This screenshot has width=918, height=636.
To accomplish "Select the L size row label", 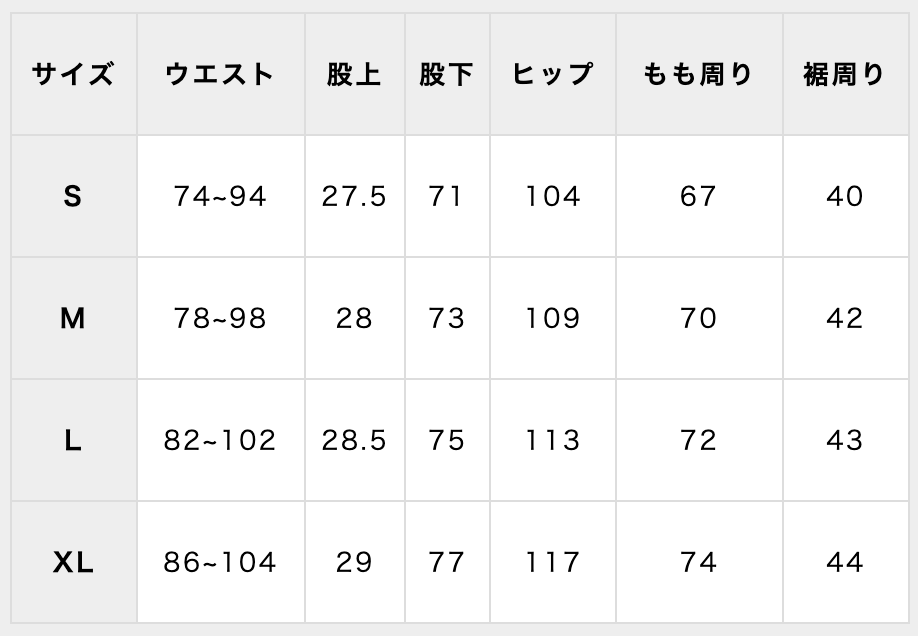I will tap(72, 440).
